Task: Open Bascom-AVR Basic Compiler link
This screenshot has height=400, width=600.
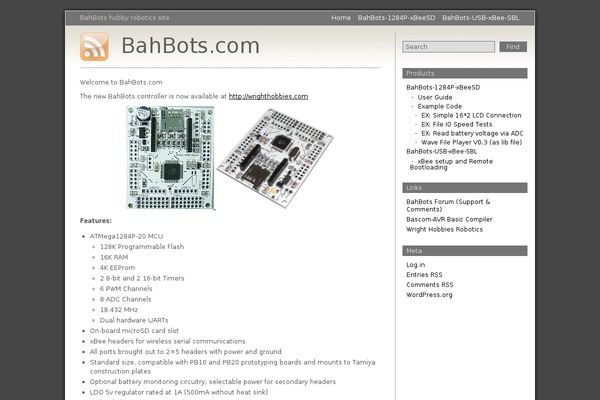Action: pyautogui.click(x=449, y=219)
